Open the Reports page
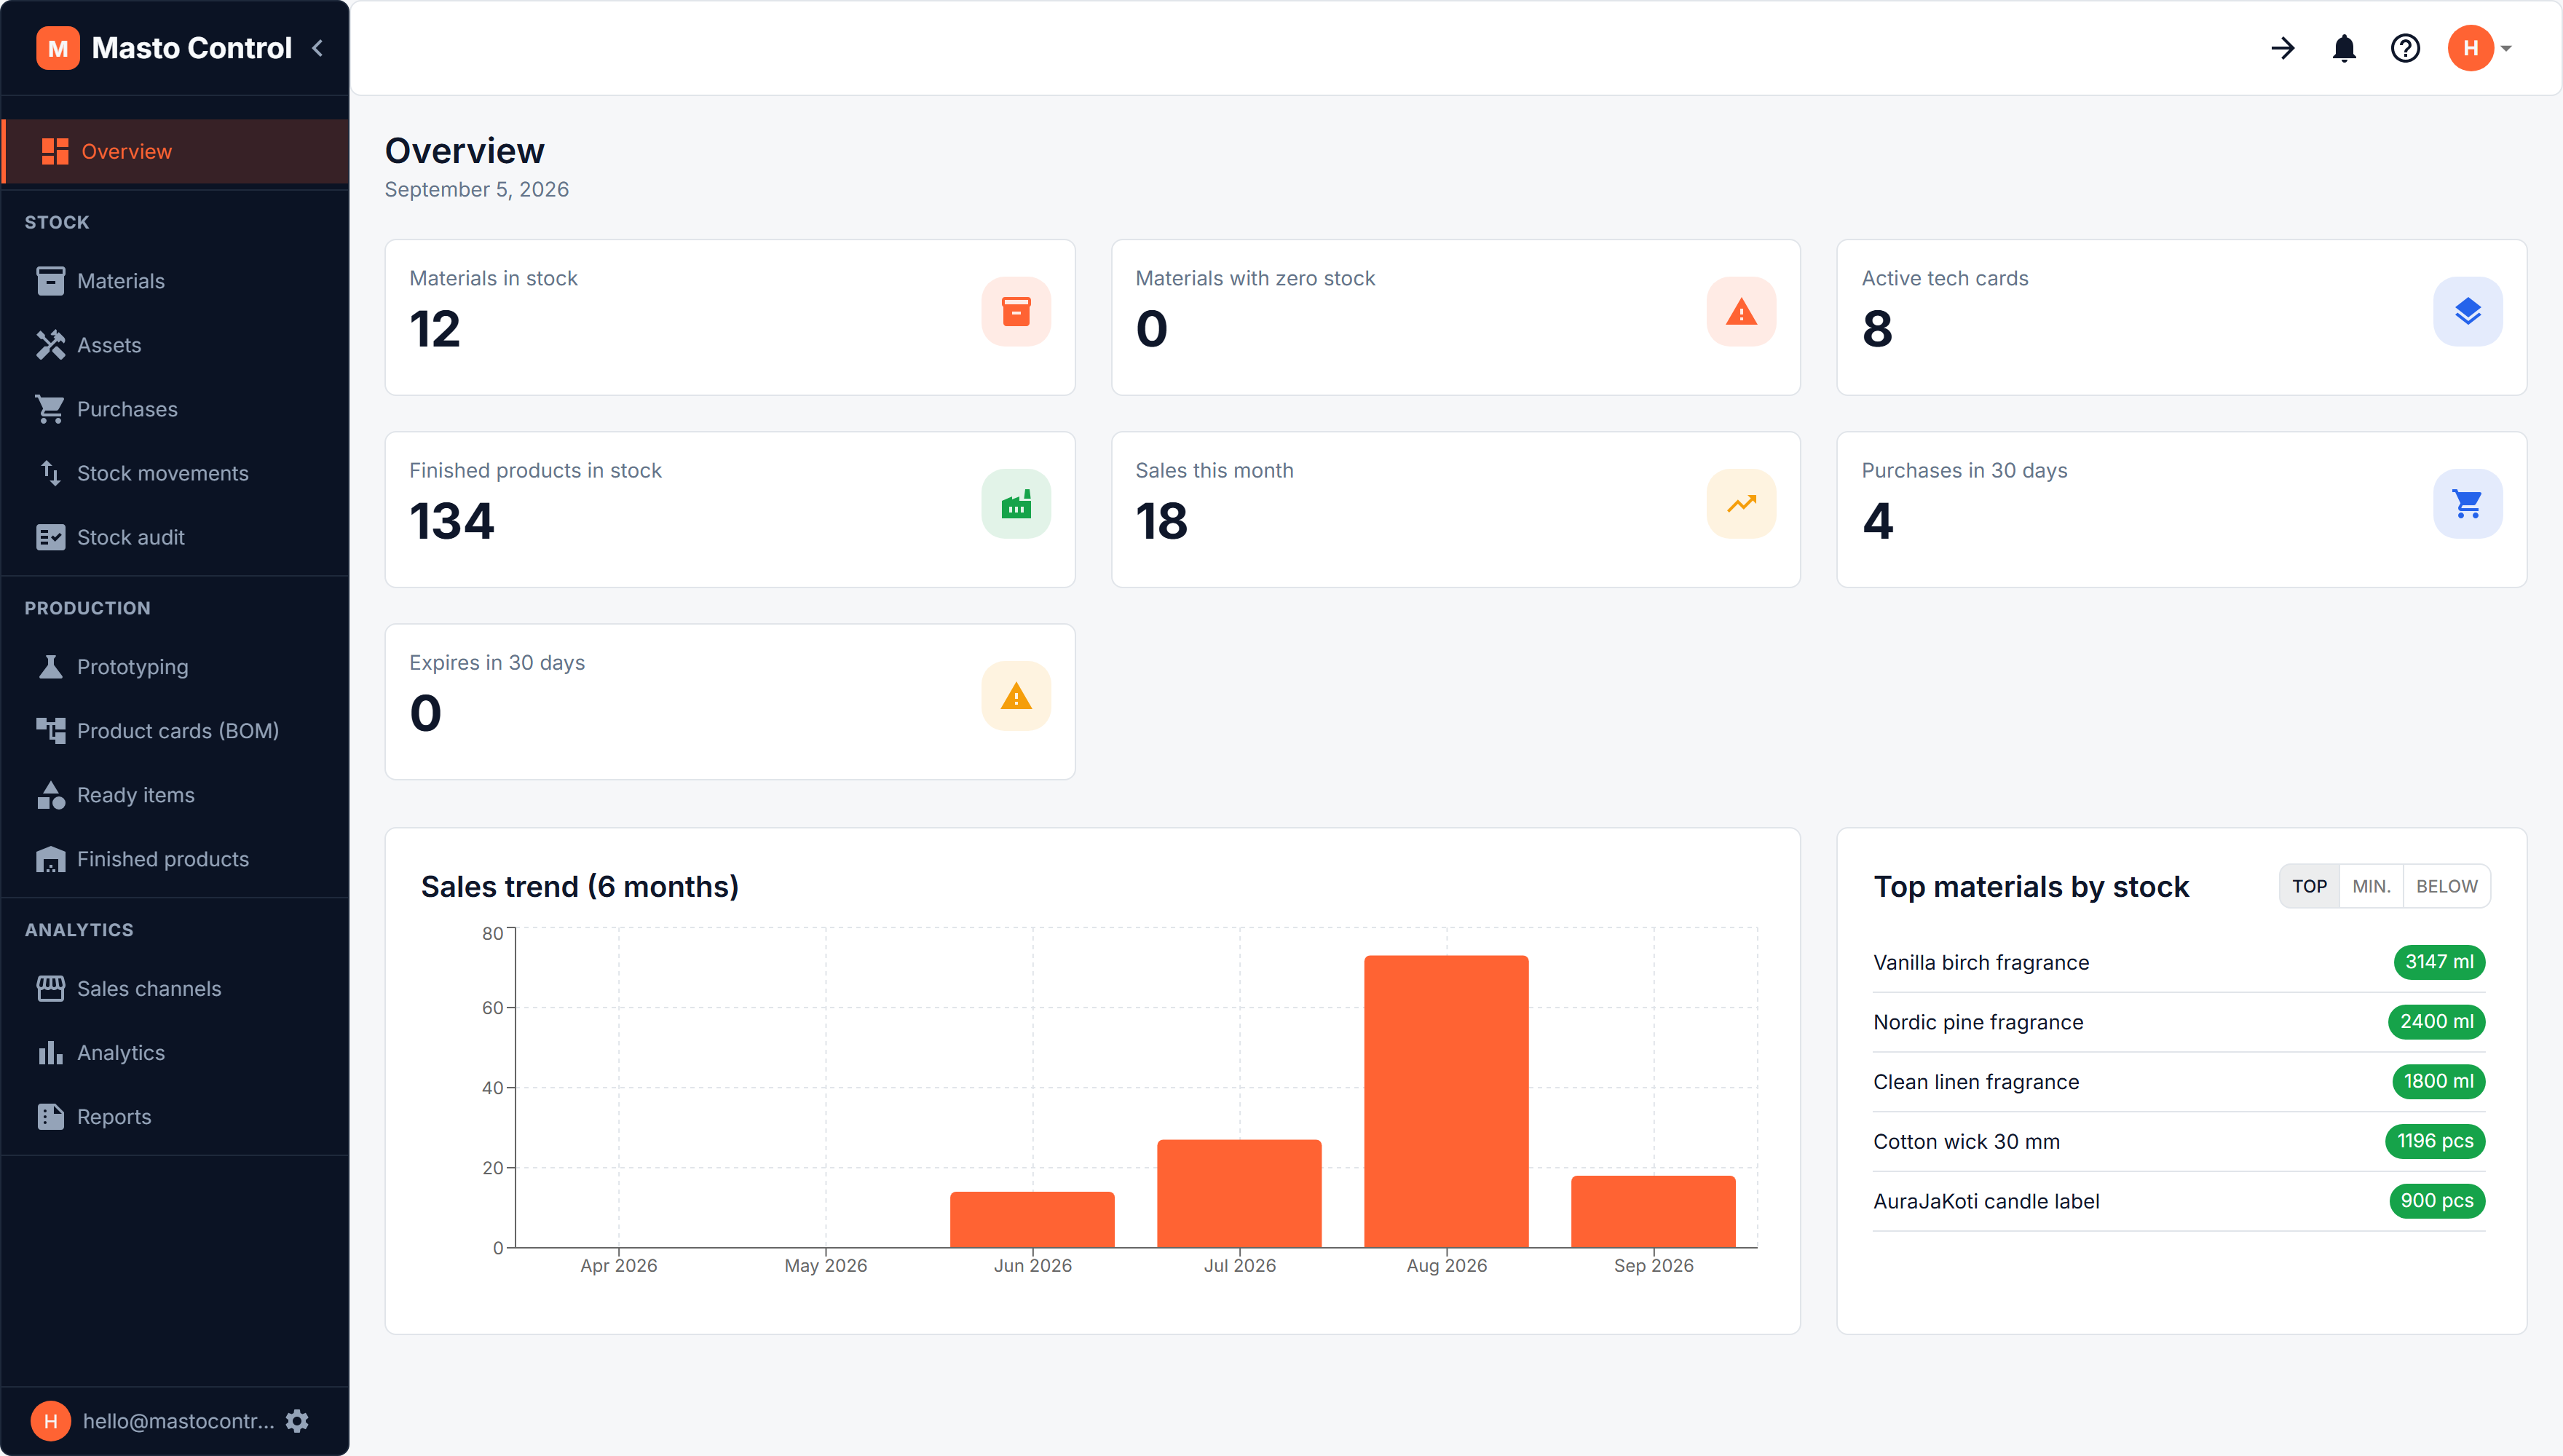 click(x=176, y=1117)
